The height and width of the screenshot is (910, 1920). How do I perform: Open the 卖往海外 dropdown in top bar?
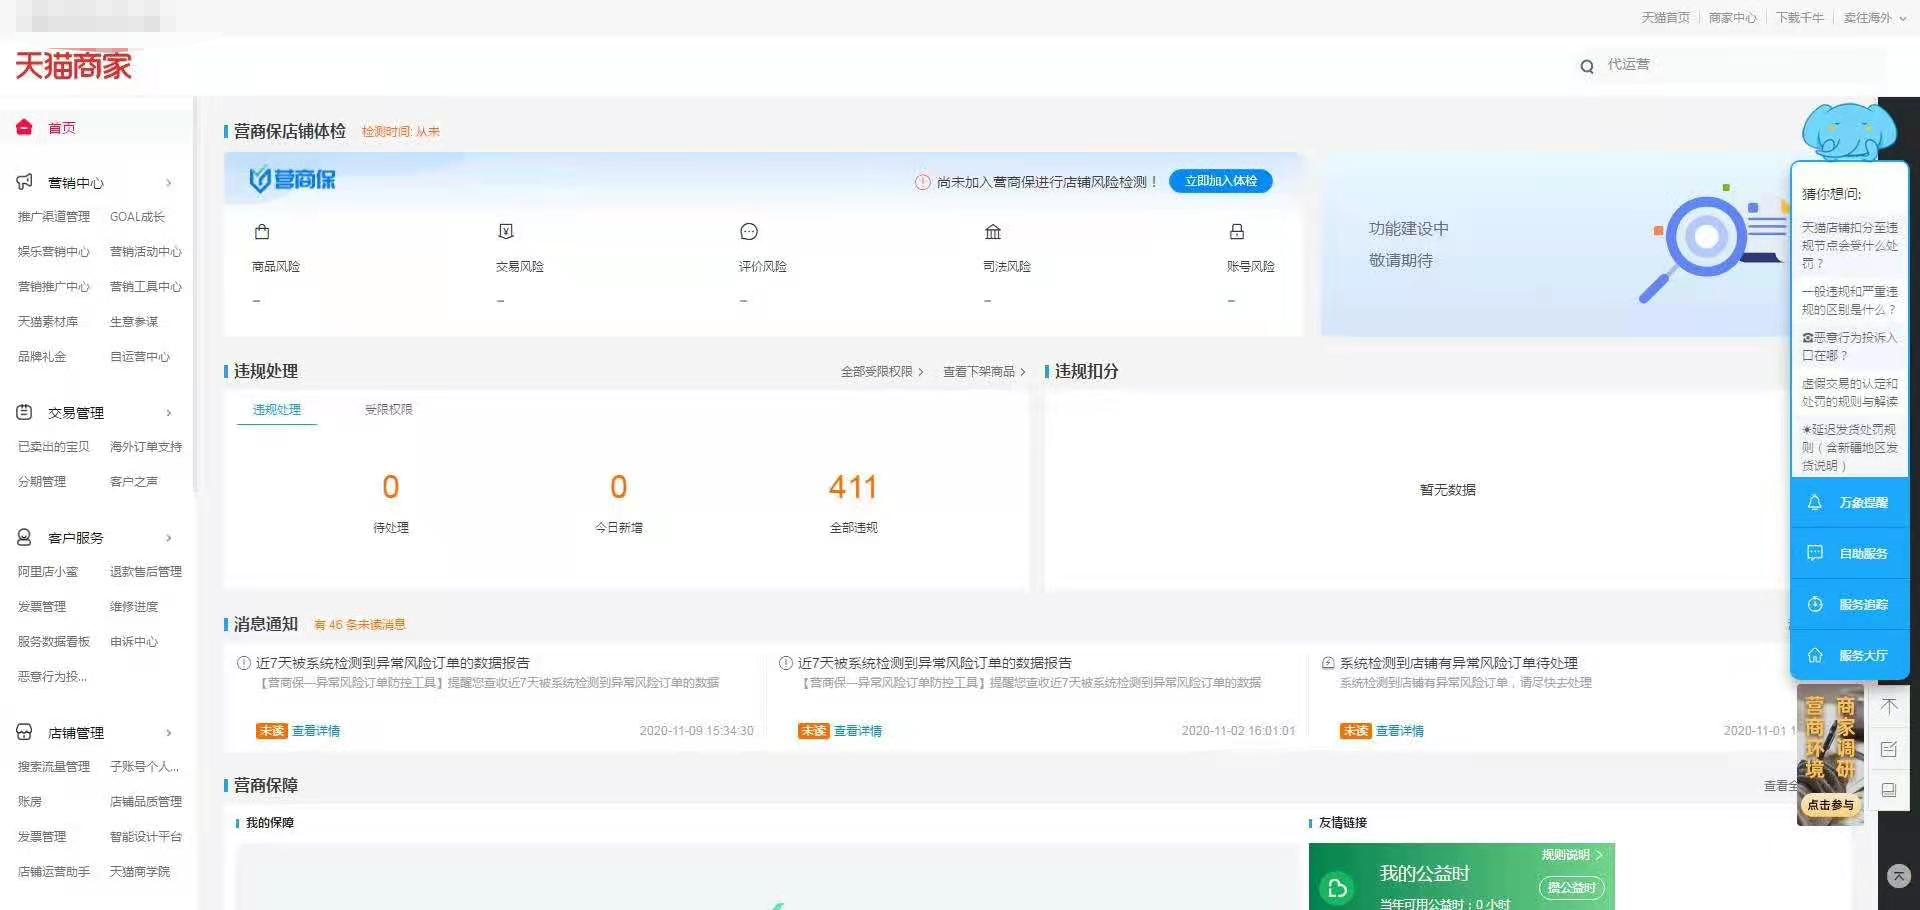(x=1874, y=18)
